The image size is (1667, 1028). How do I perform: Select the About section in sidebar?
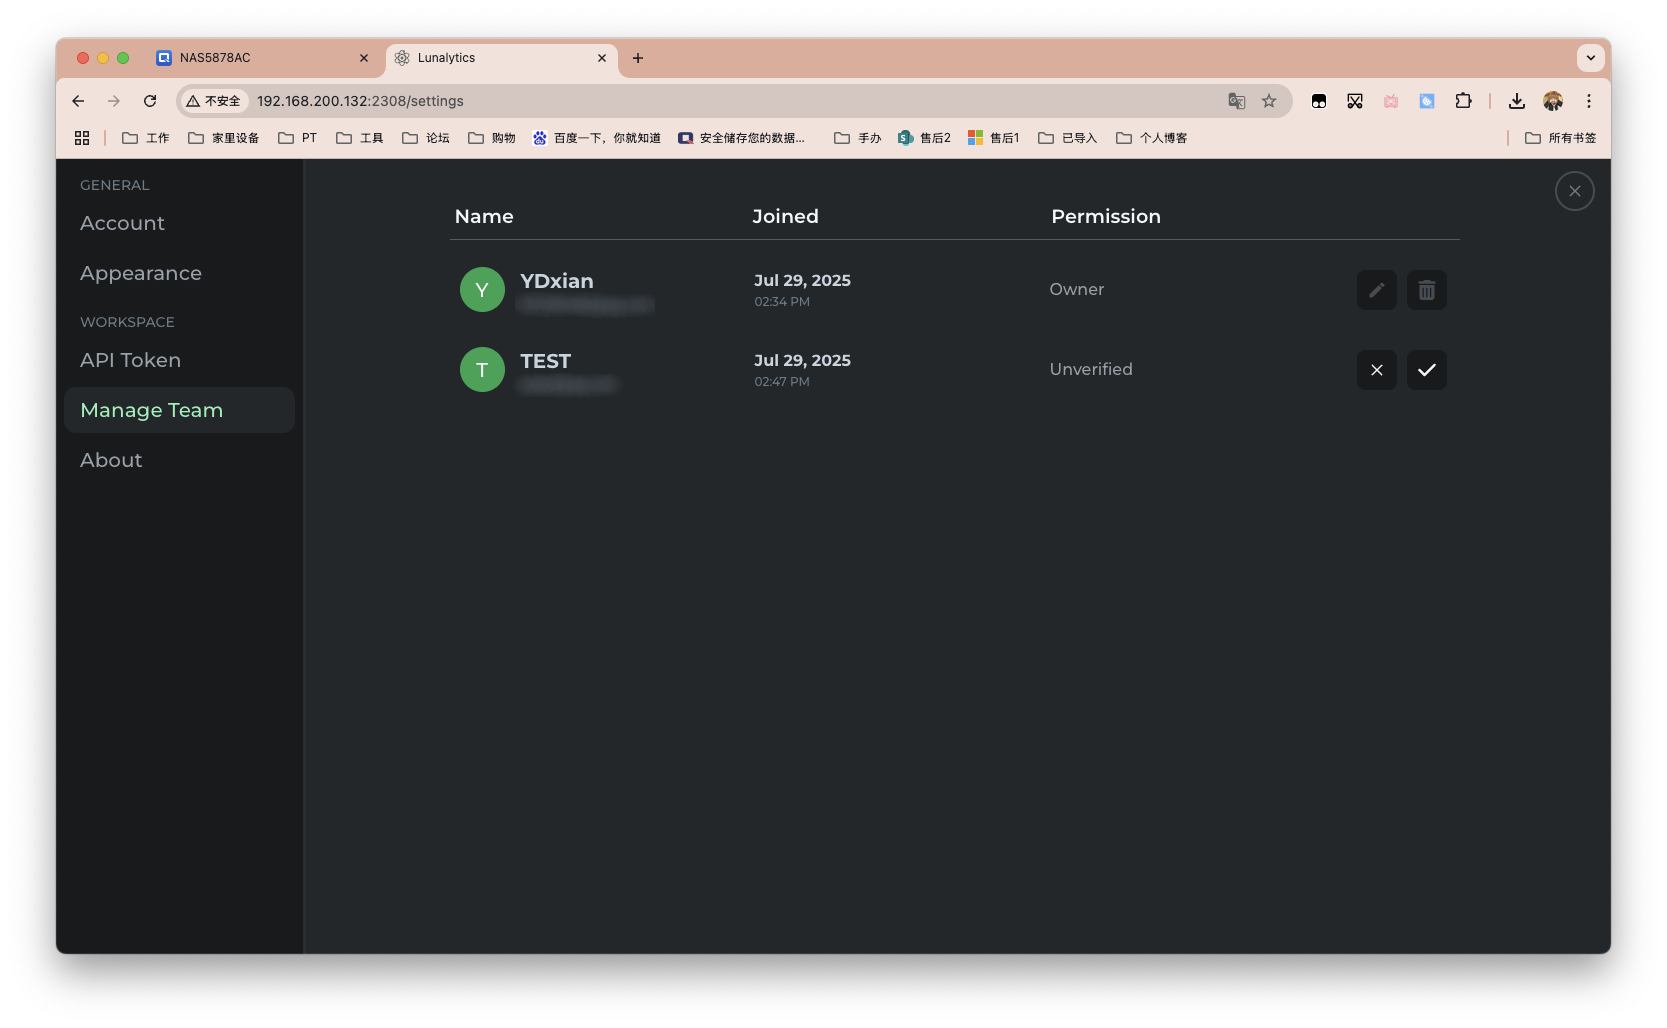click(x=111, y=460)
